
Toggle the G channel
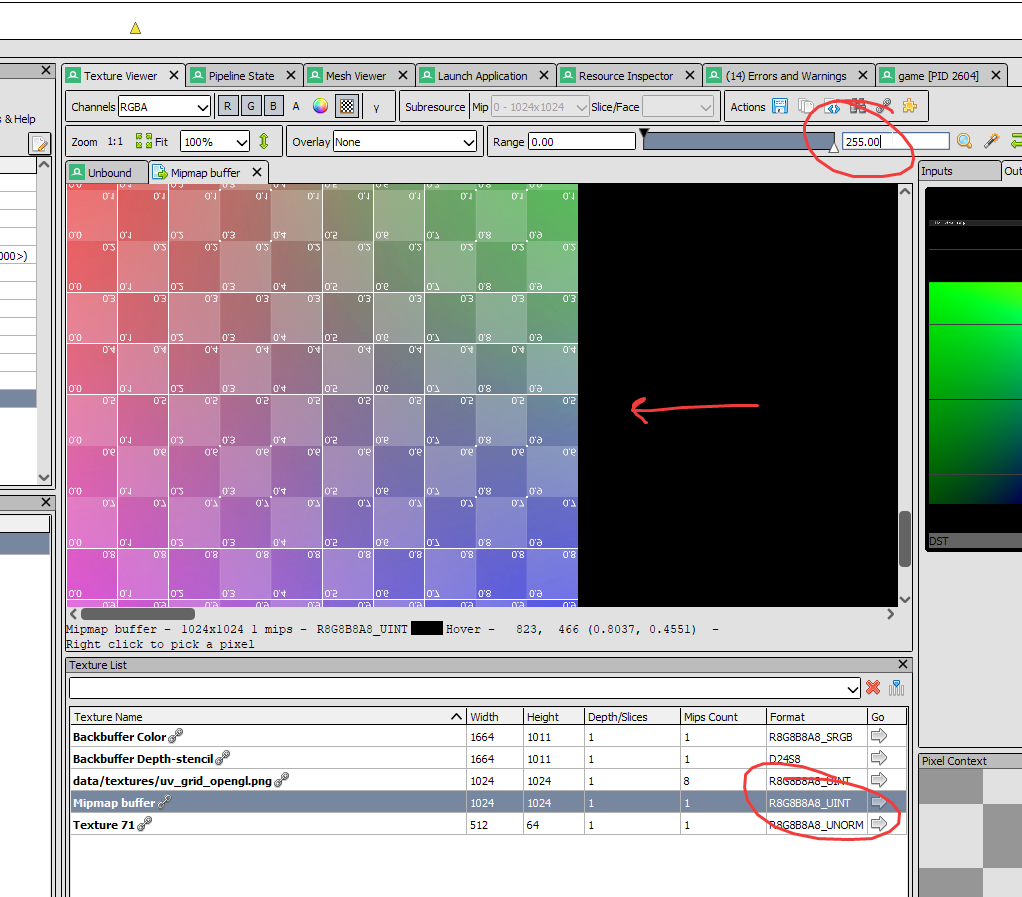click(250, 105)
